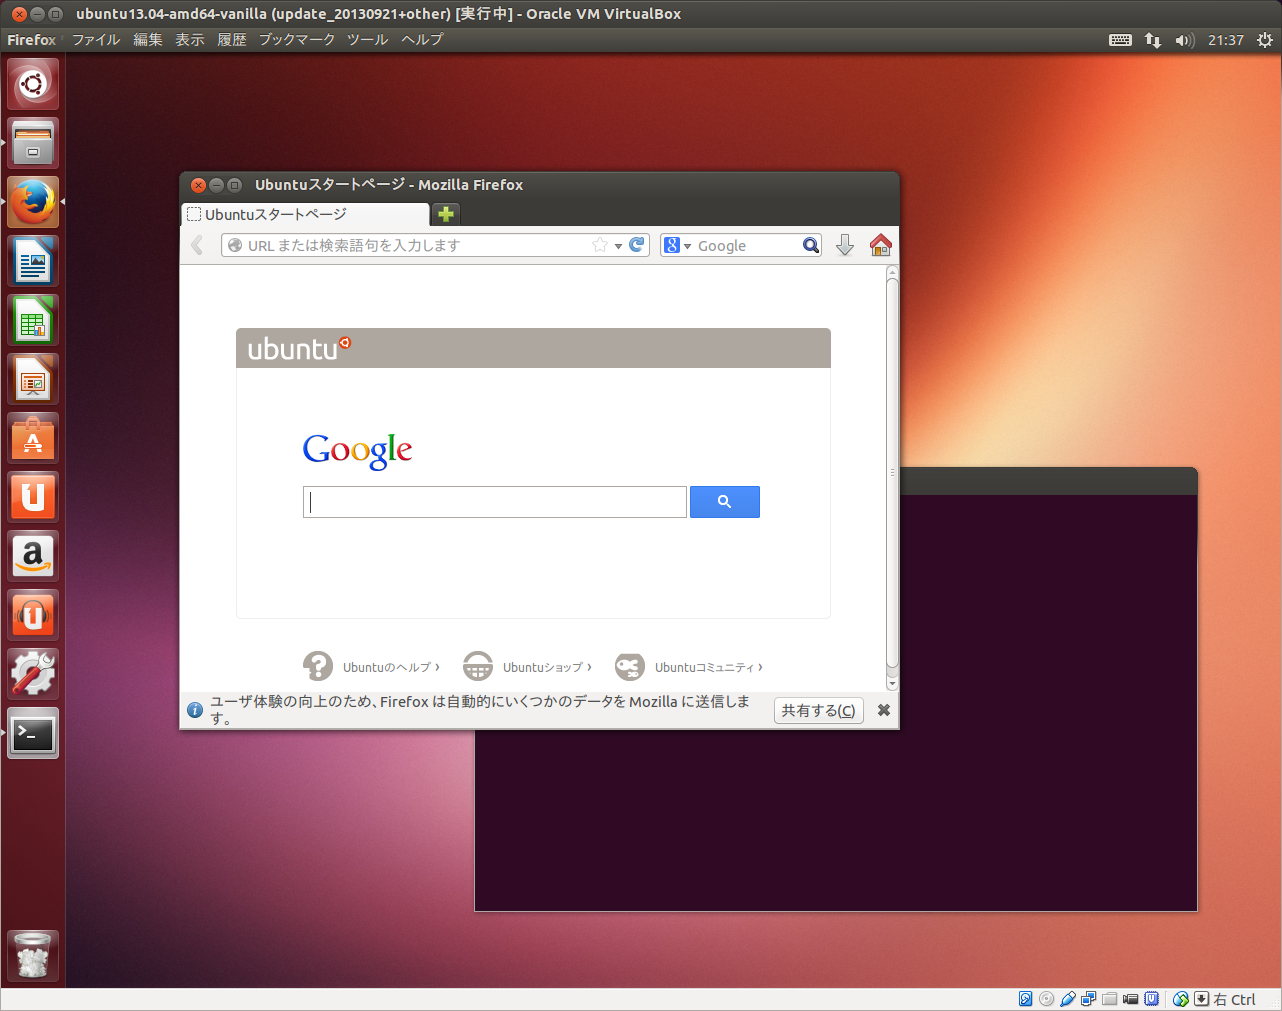
Task: Open a new tab with the plus icon
Action: pos(446,214)
